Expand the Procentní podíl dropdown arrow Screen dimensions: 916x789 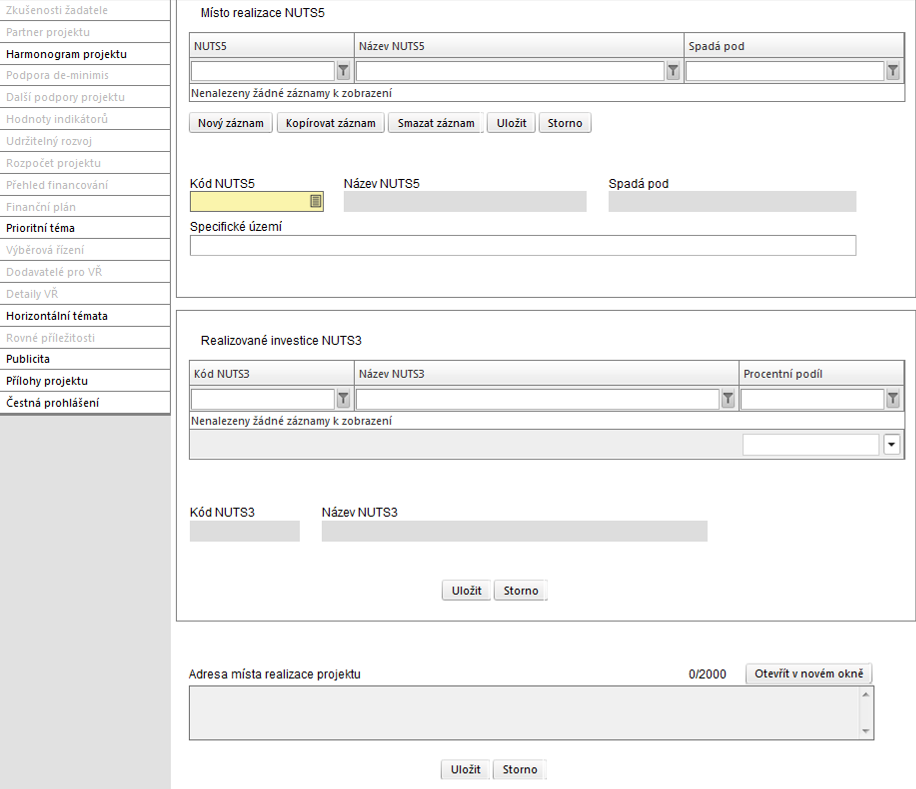[891, 445]
